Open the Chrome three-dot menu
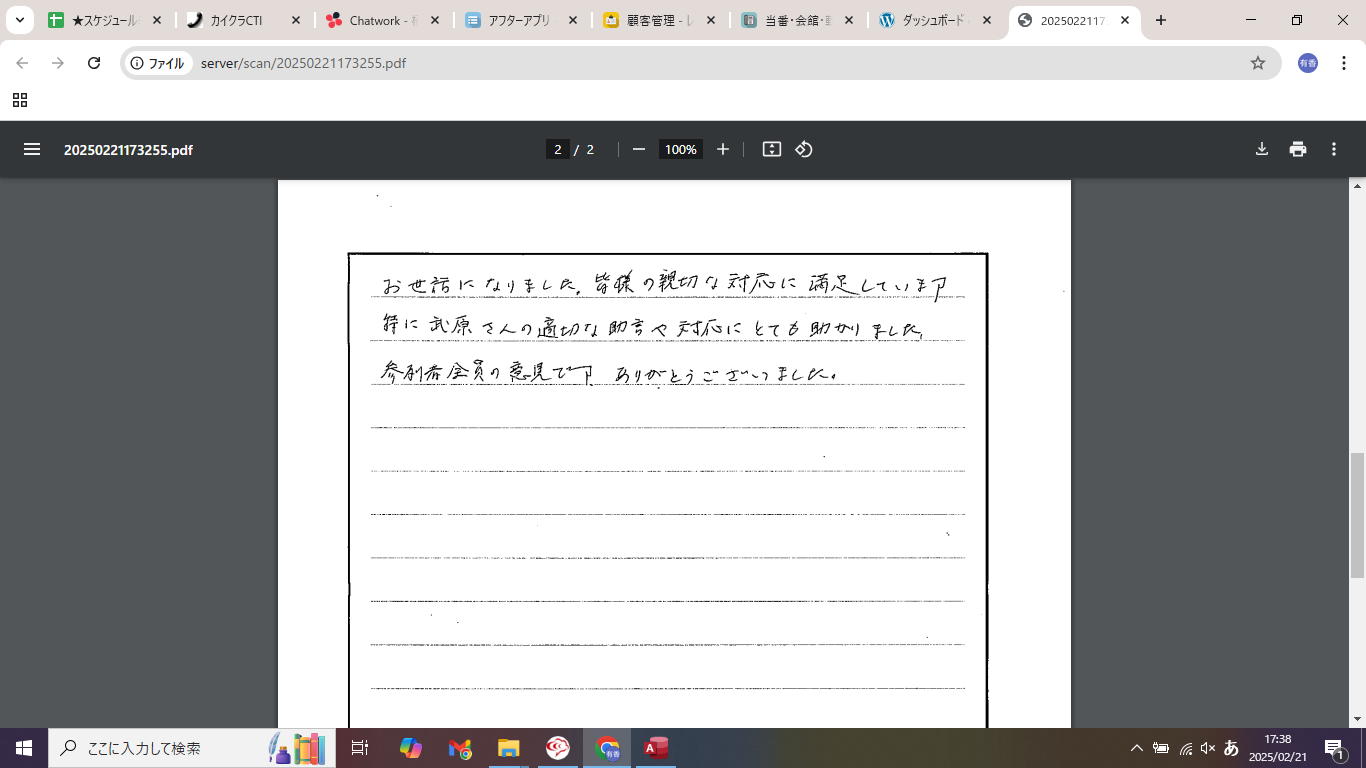 point(1344,63)
